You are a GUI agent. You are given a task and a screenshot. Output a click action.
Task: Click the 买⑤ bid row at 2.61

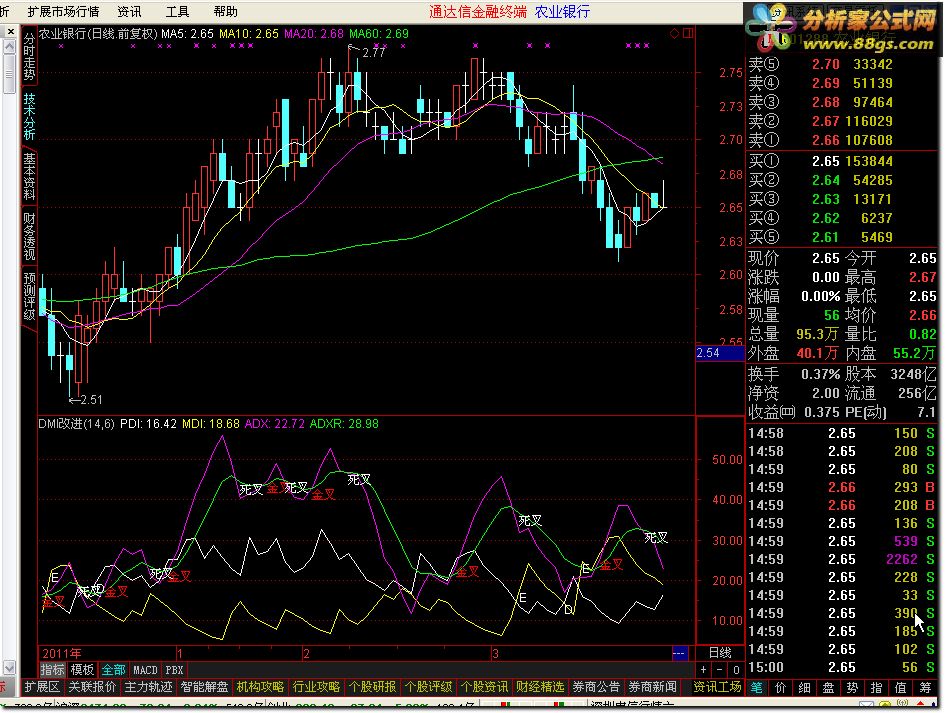[x=842, y=237]
